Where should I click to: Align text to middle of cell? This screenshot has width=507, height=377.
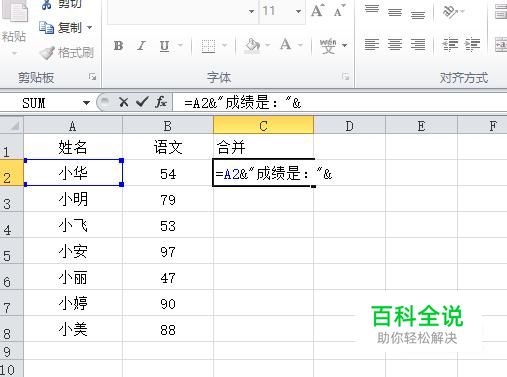coord(395,12)
